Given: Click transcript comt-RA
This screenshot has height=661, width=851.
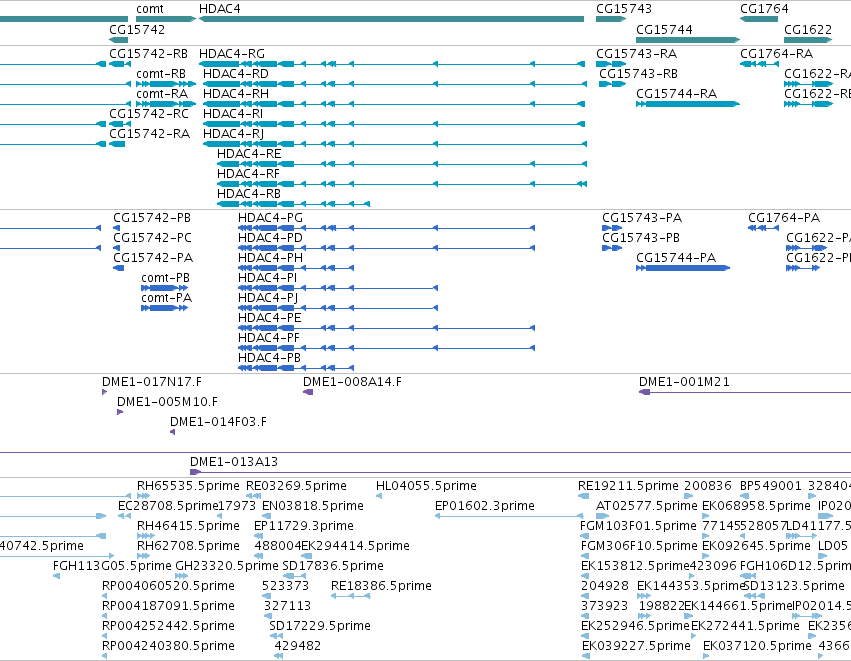Looking at the screenshot, I should [x=162, y=94].
